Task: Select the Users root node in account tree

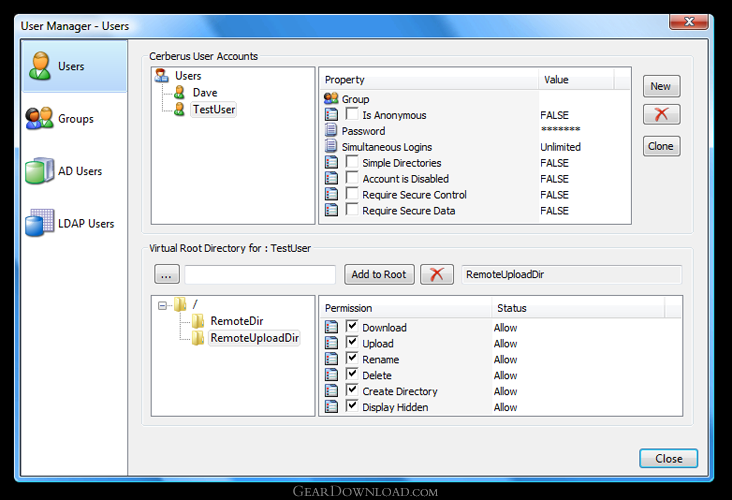Action: click(x=188, y=76)
